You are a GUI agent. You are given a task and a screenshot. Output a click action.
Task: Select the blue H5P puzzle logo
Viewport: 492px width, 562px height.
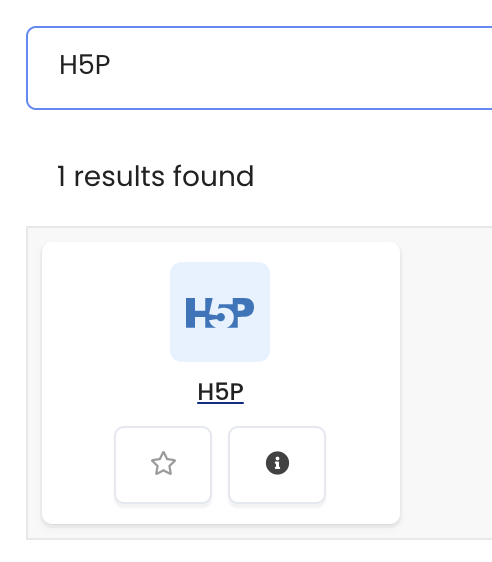click(220, 312)
